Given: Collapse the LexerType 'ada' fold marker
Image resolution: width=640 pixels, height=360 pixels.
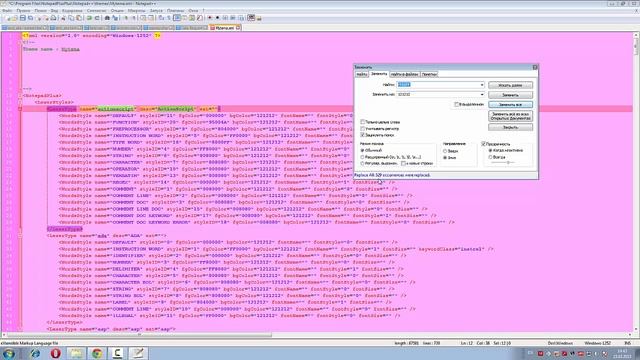Looking at the screenshot, I should 20,236.
